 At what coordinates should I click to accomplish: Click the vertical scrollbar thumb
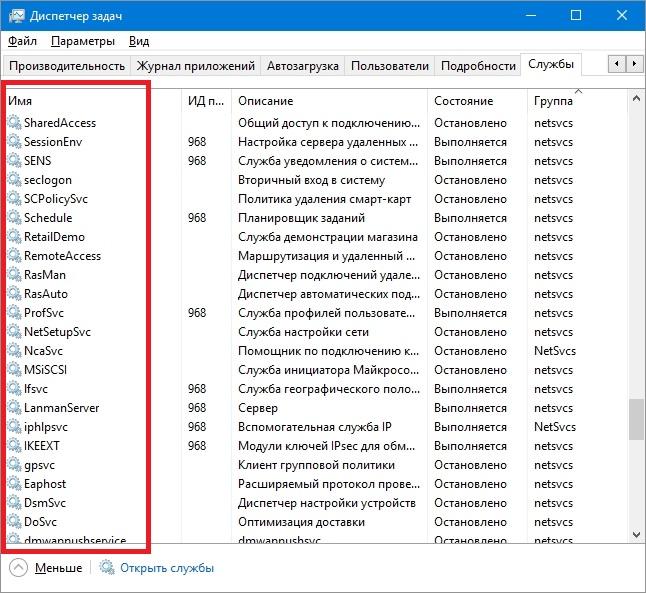tap(636, 419)
